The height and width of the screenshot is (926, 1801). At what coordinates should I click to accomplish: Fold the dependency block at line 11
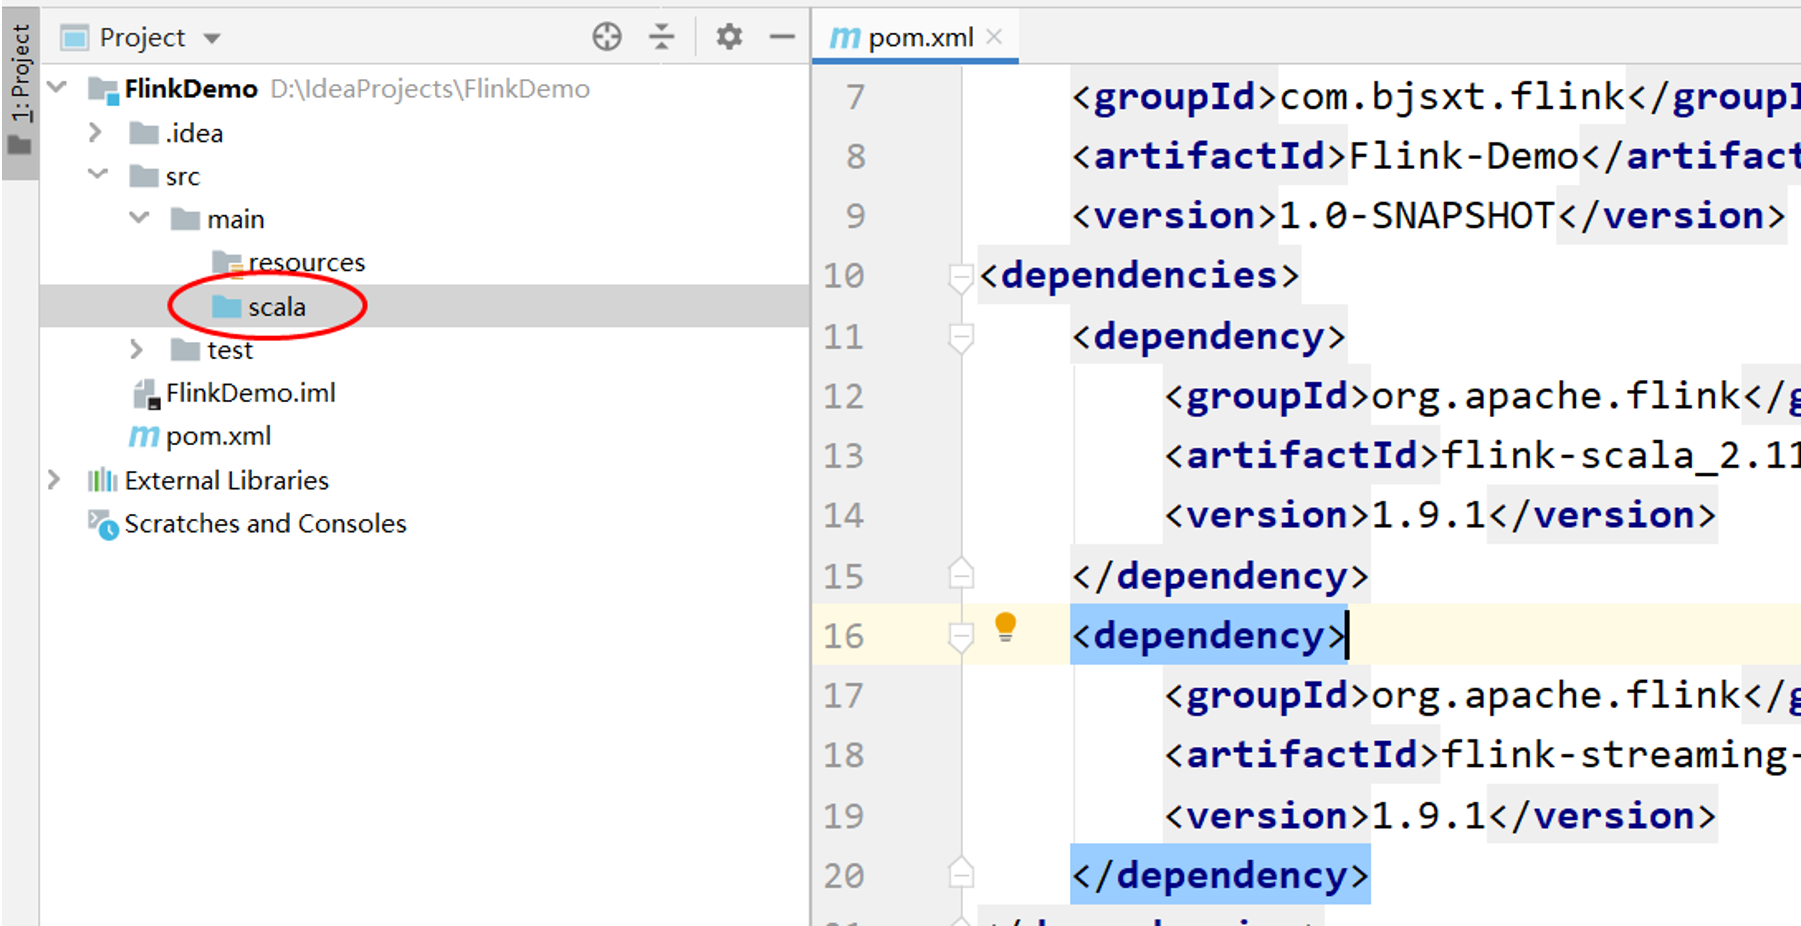tap(960, 337)
